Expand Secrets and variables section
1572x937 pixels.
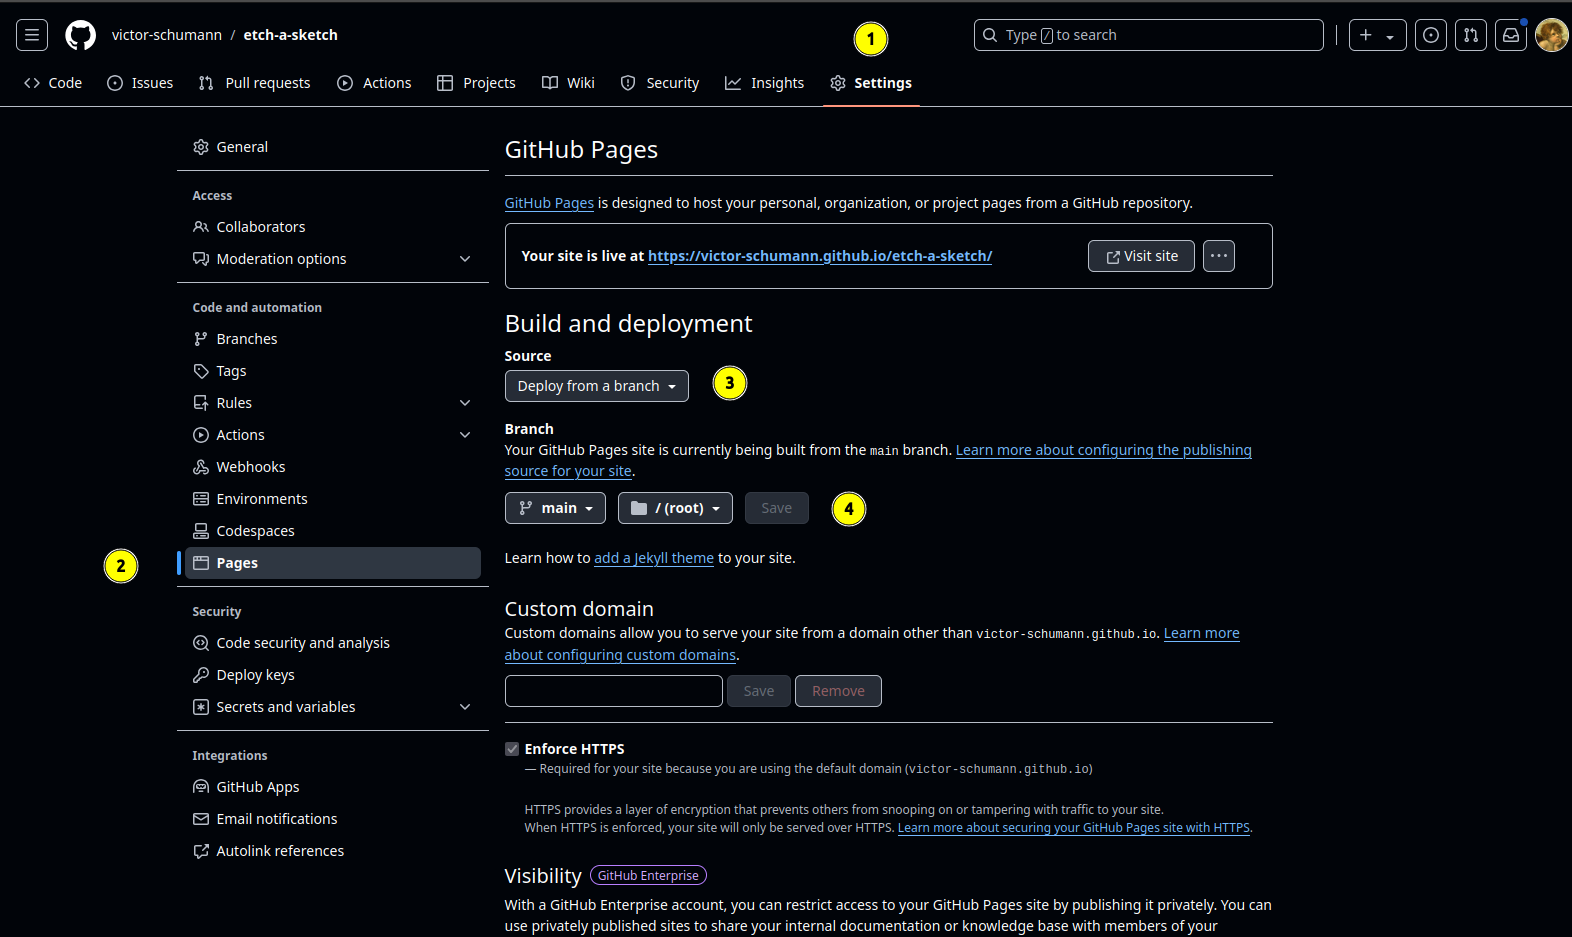[464, 707]
